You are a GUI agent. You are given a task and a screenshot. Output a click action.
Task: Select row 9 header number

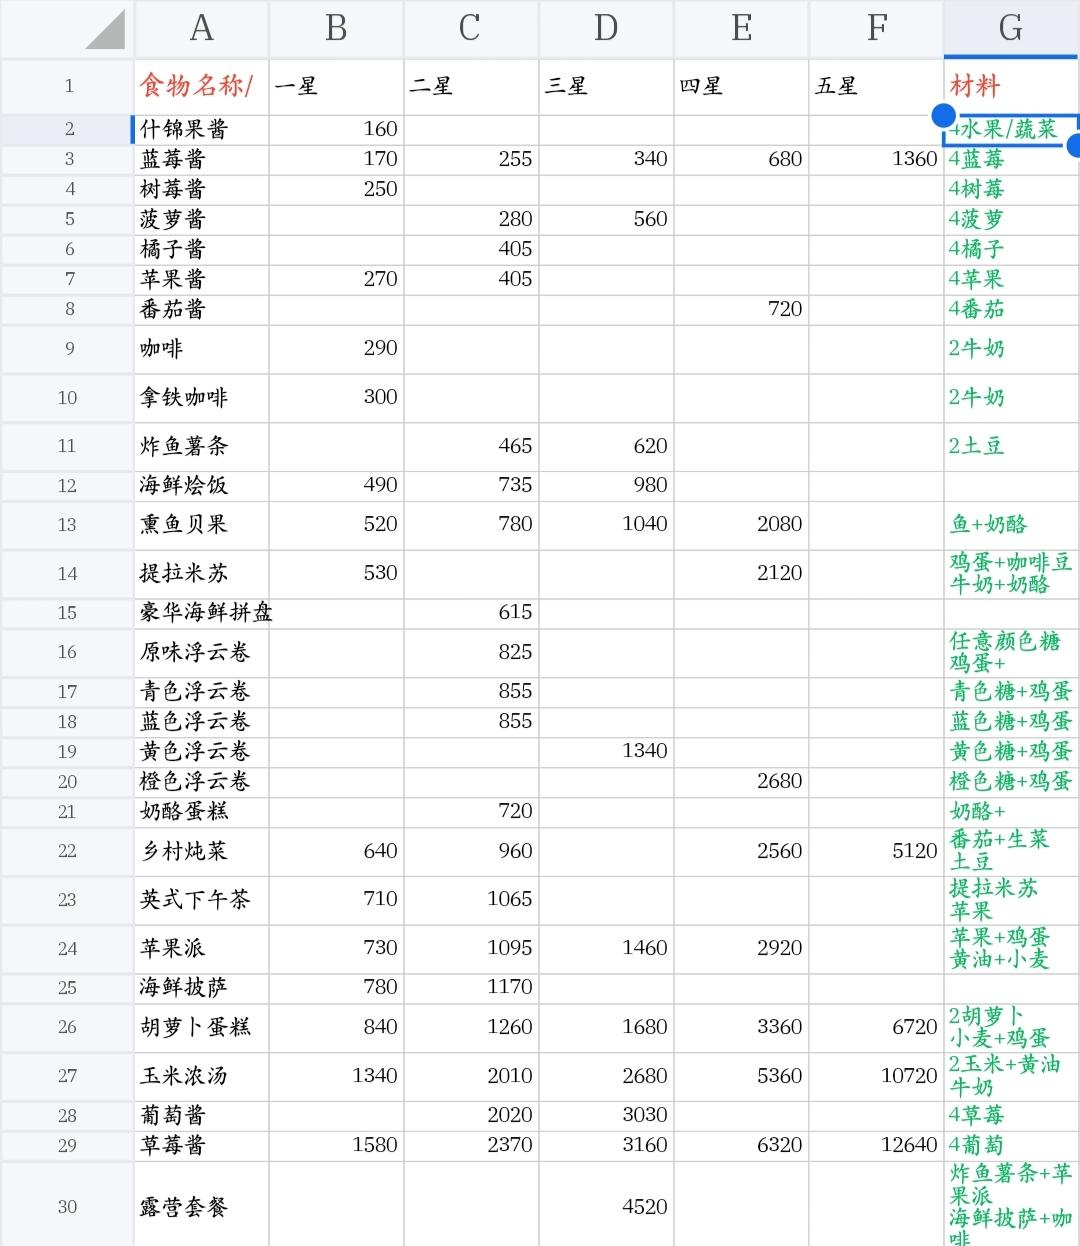[x=68, y=349]
